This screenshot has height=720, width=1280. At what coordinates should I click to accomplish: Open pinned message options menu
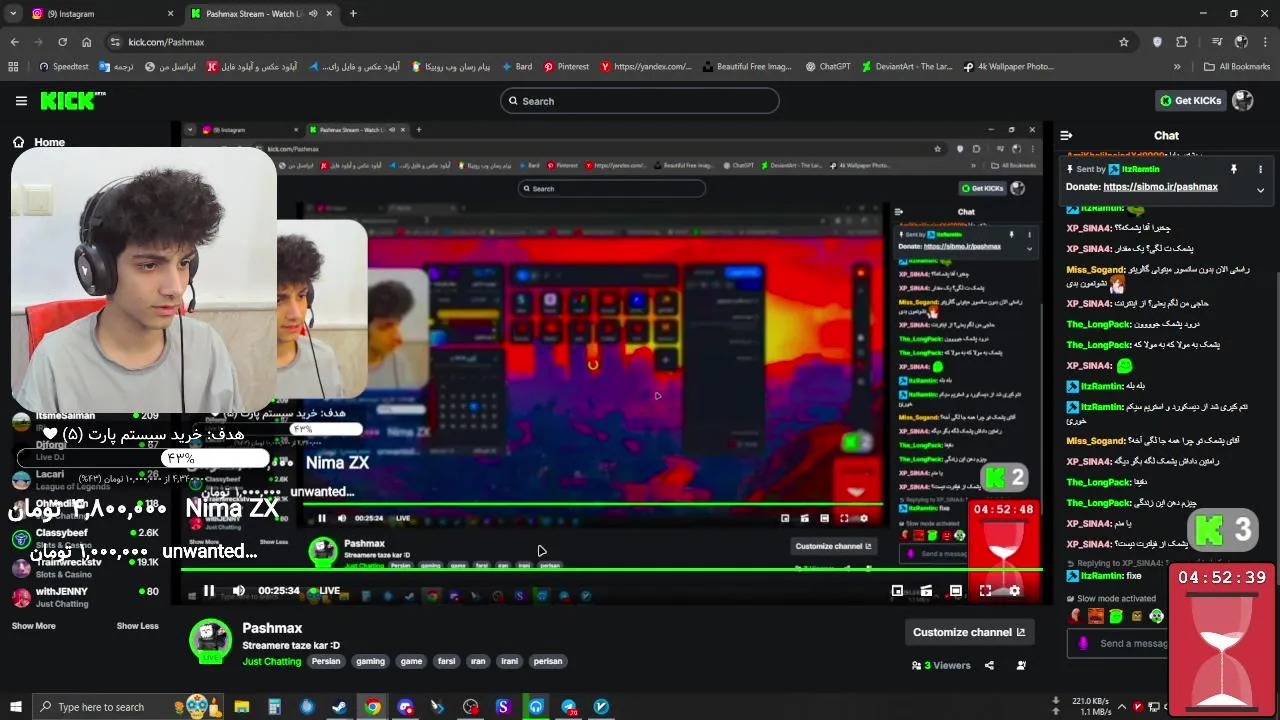point(1260,169)
